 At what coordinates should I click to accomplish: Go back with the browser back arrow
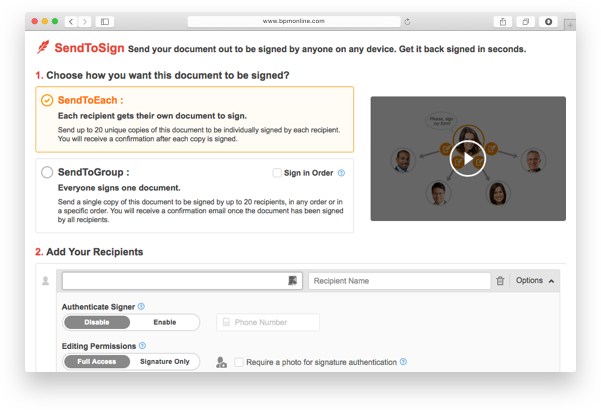[x=71, y=22]
